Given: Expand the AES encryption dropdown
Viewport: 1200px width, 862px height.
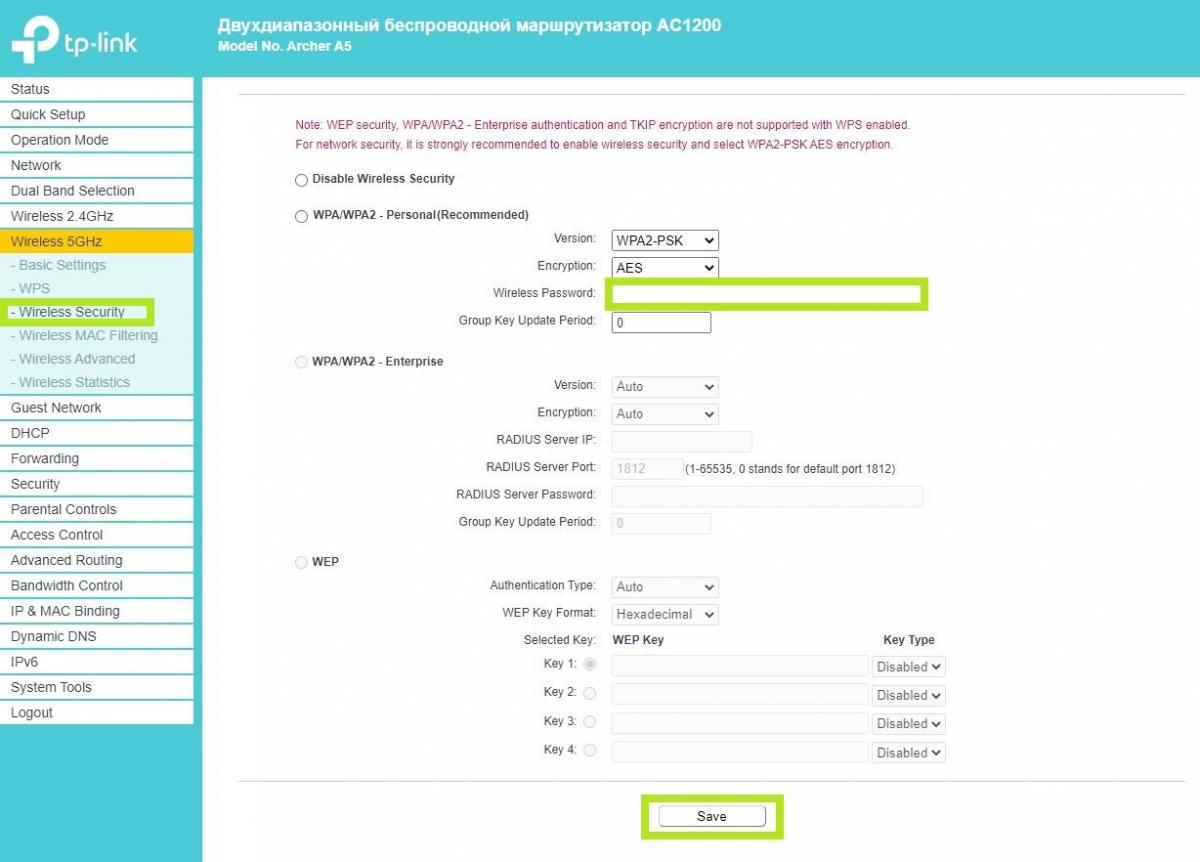Looking at the screenshot, I should pos(665,268).
